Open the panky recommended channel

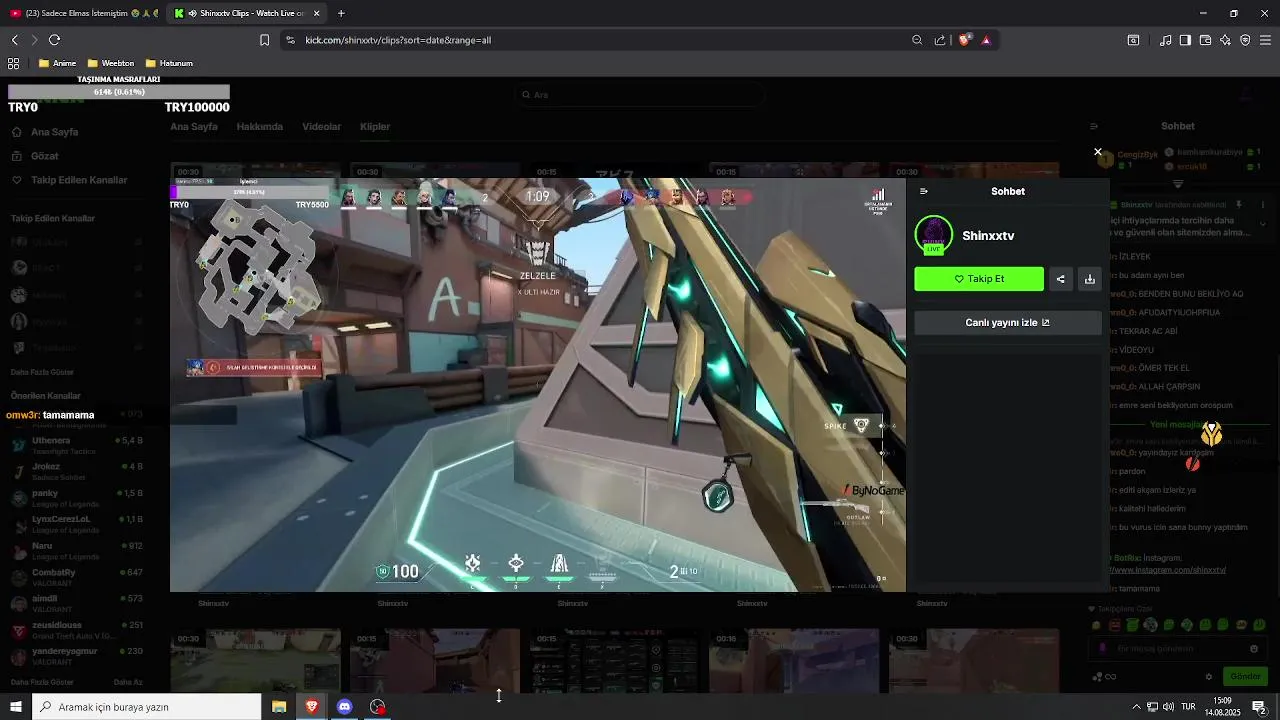pyautogui.click(x=77, y=498)
